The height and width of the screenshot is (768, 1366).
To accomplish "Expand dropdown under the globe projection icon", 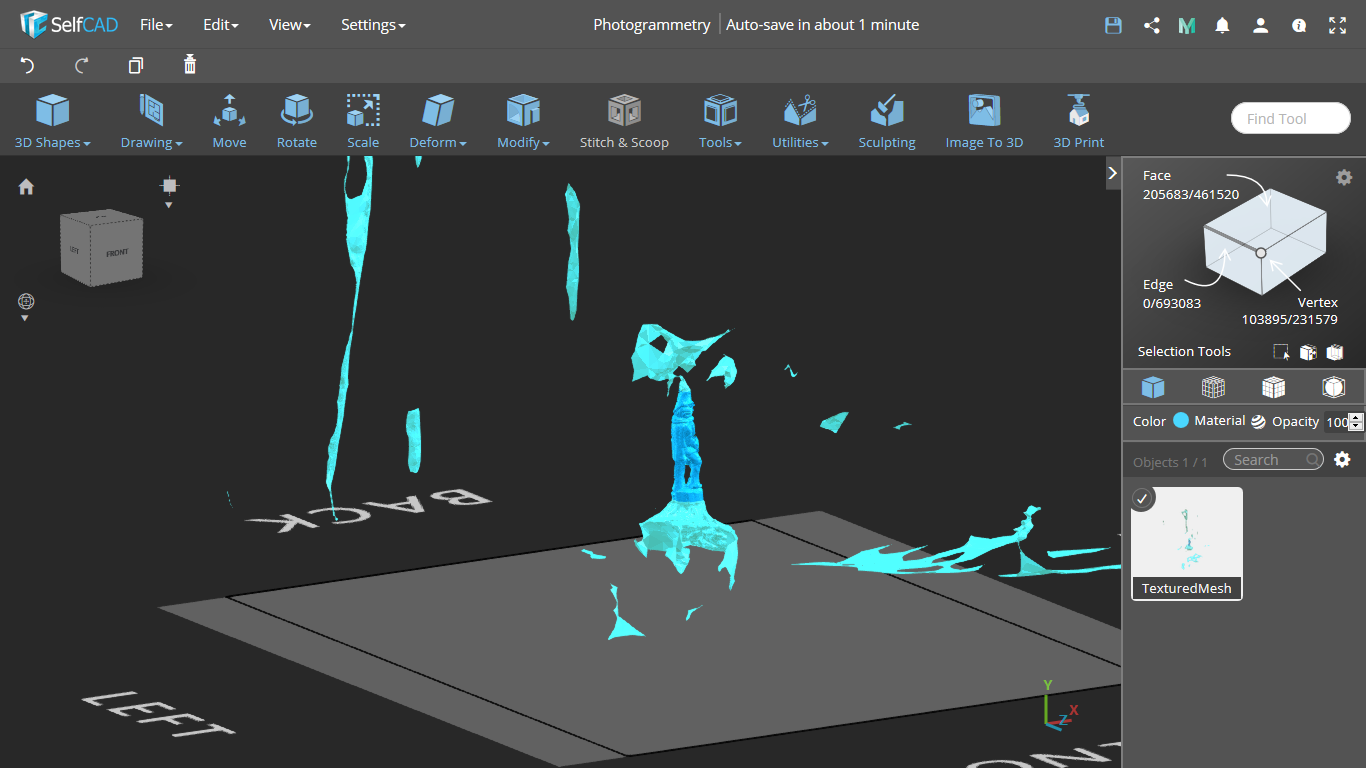I will tap(25, 318).
